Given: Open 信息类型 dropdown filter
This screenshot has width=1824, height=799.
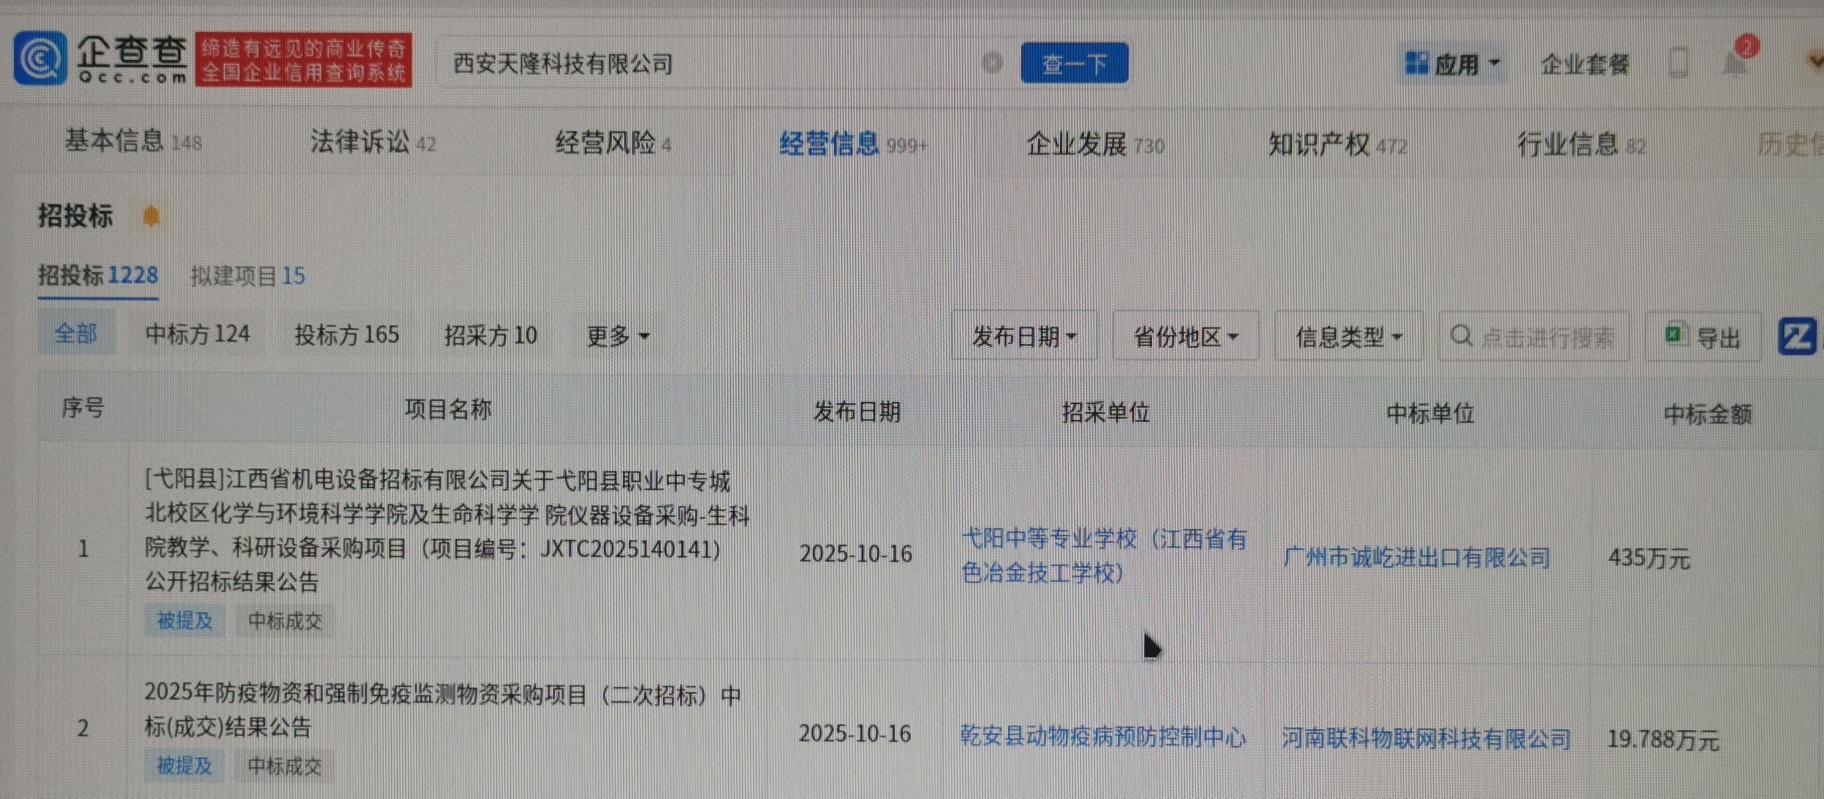Looking at the screenshot, I should coord(1348,338).
